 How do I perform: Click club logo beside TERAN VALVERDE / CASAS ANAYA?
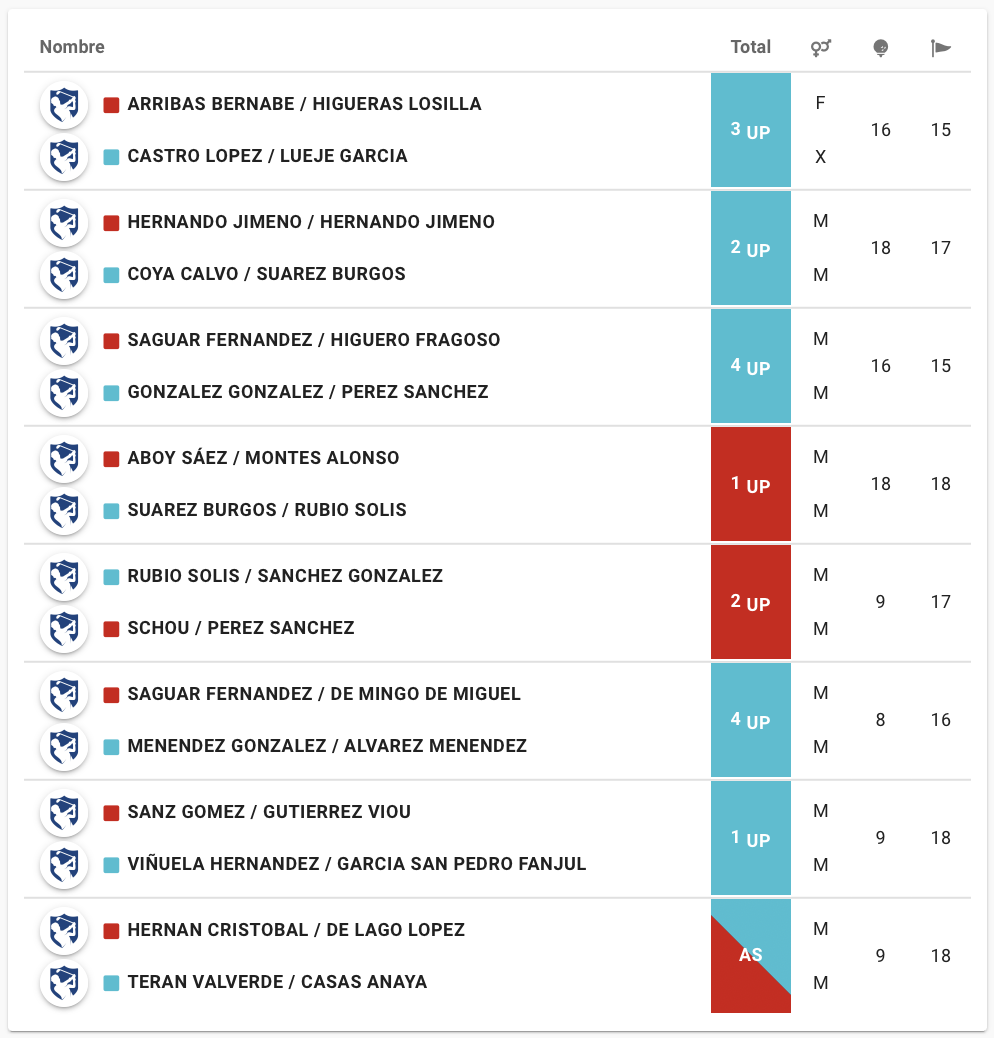[x=64, y=982]
